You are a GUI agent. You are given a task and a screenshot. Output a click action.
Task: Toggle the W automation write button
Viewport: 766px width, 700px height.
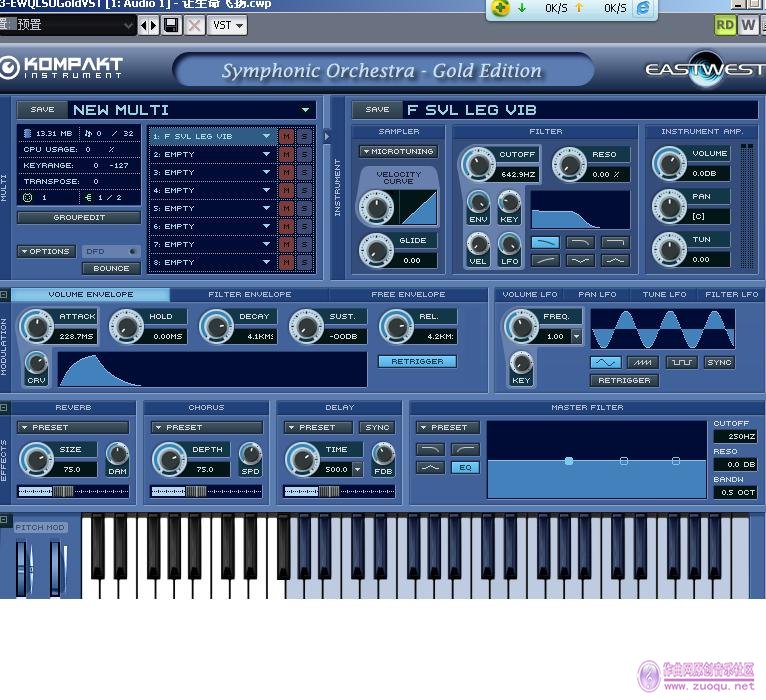coord(748,25)
